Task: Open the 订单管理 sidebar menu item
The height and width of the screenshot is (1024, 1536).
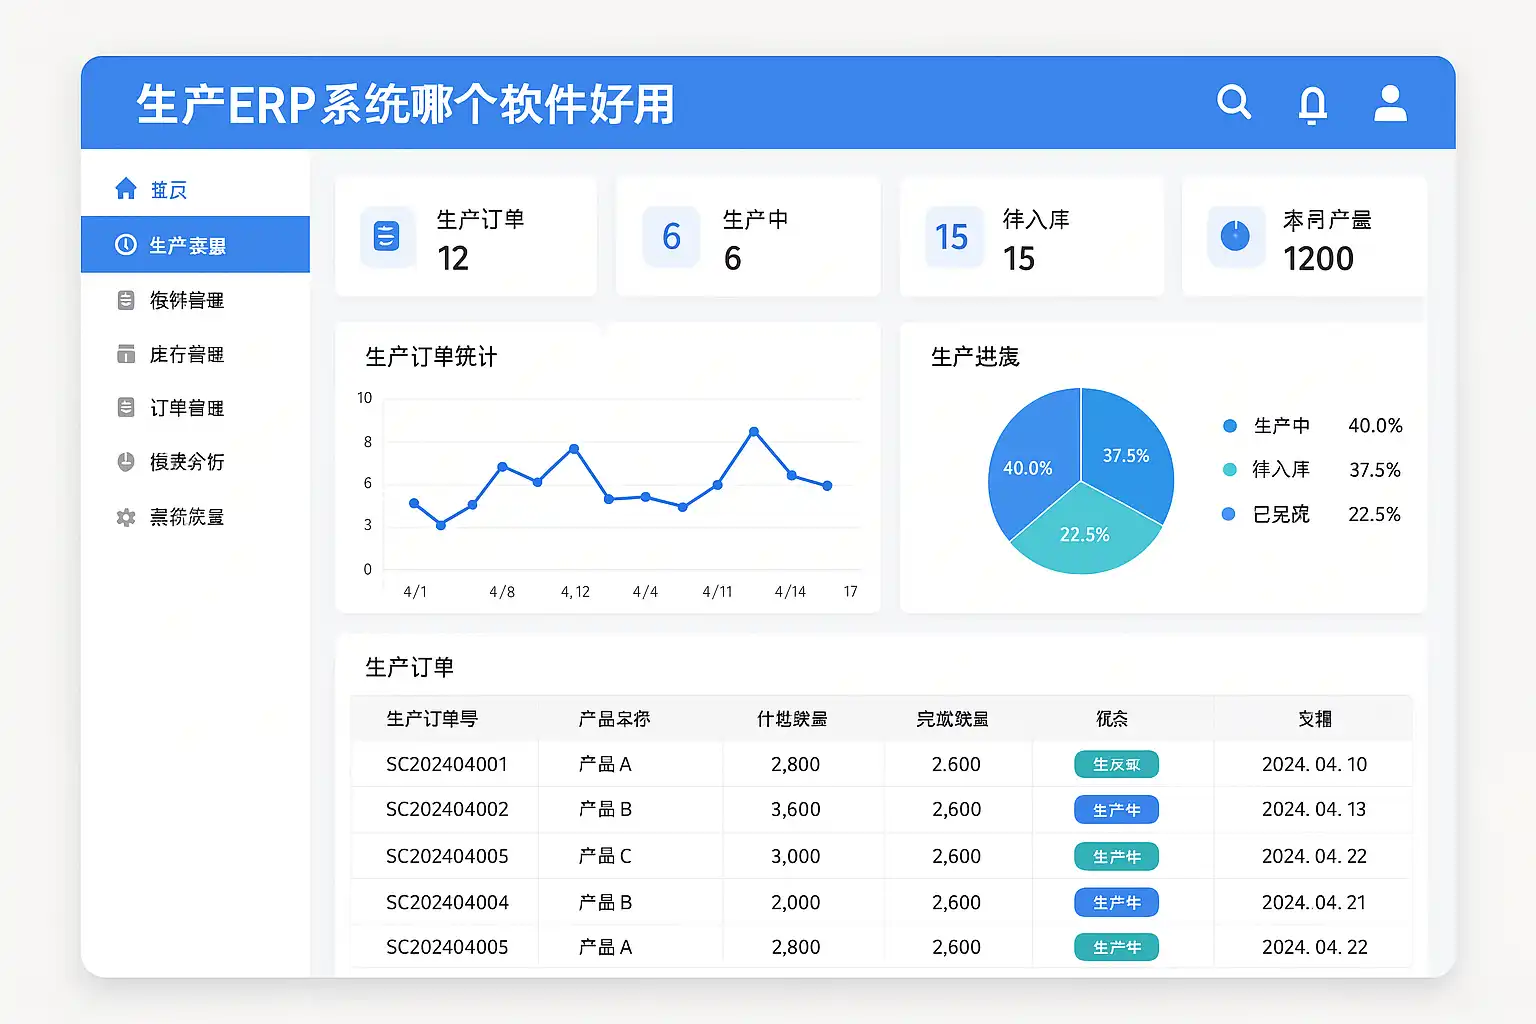Action: pyautogui.click(x=186, y=408)
